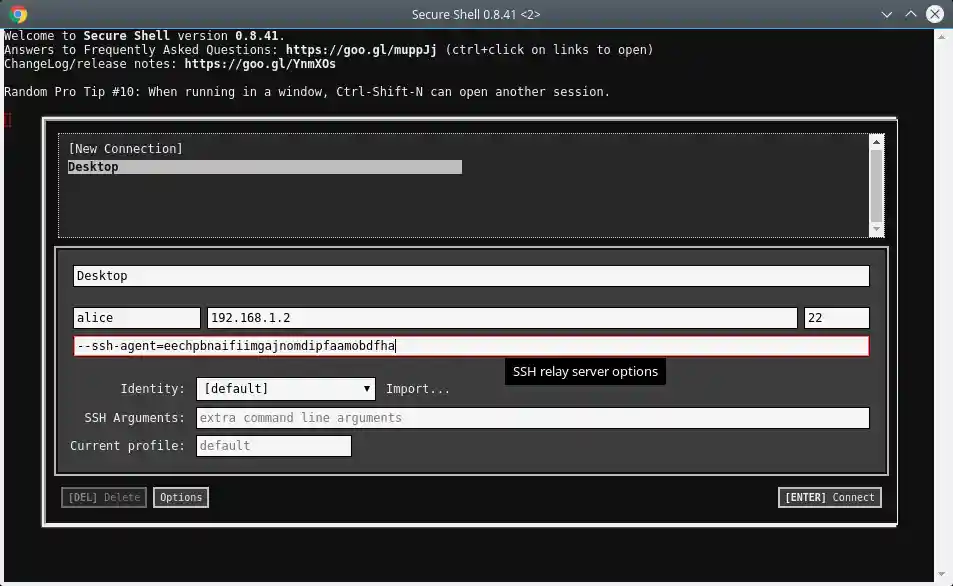Focus the SSH Arguments field
The image size is (953, 586).
[532, 418]
